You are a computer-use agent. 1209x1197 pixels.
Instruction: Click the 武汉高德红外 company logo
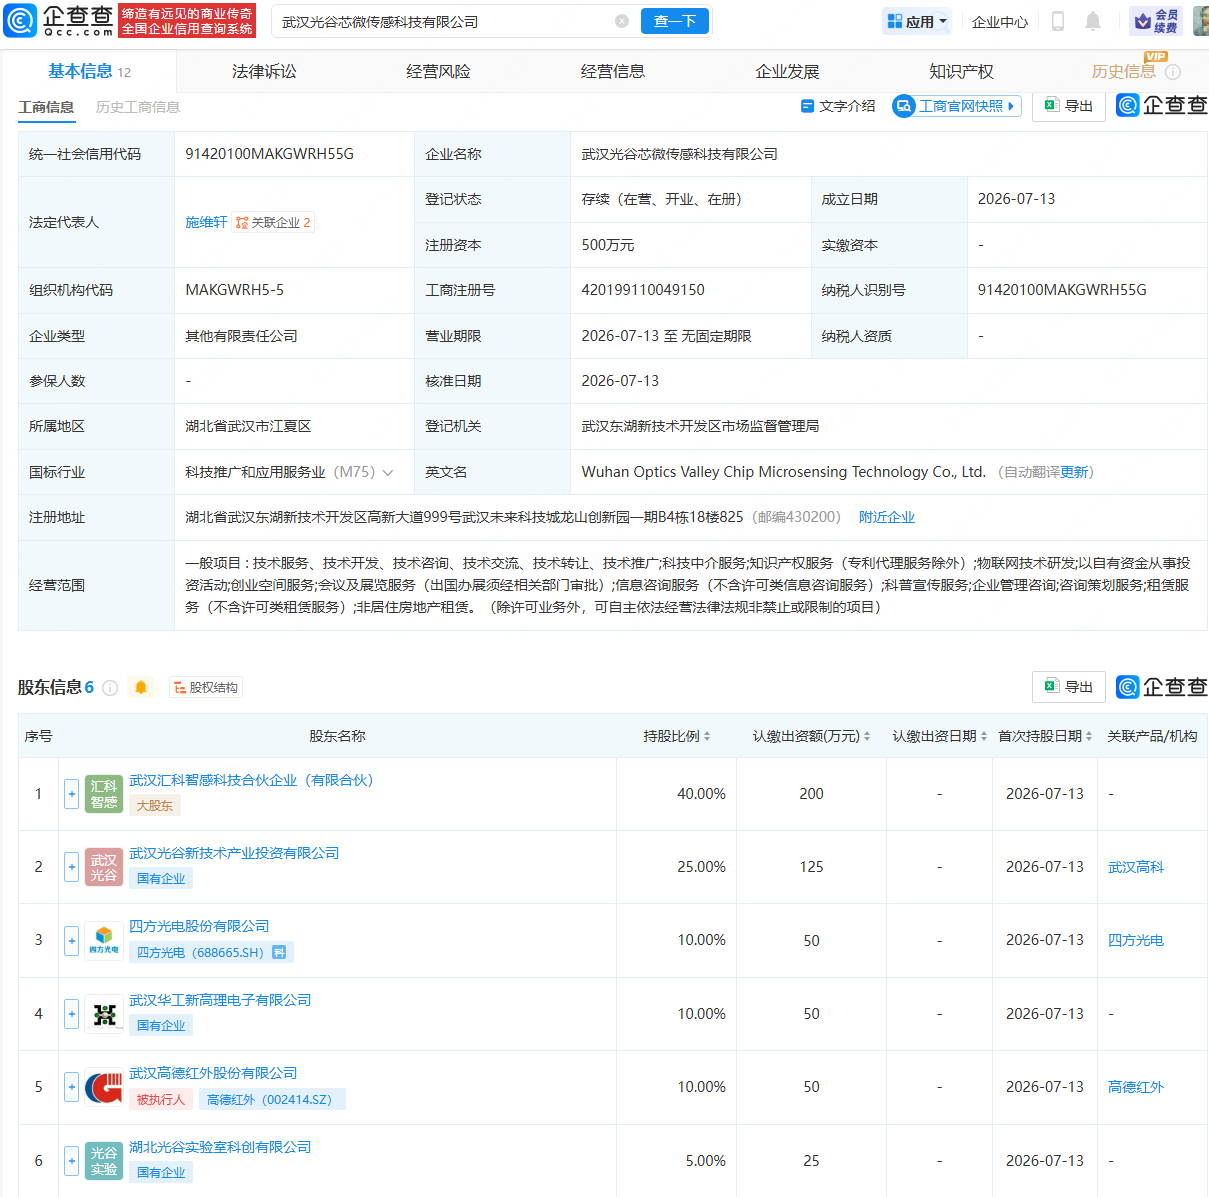click(104, 1087)
